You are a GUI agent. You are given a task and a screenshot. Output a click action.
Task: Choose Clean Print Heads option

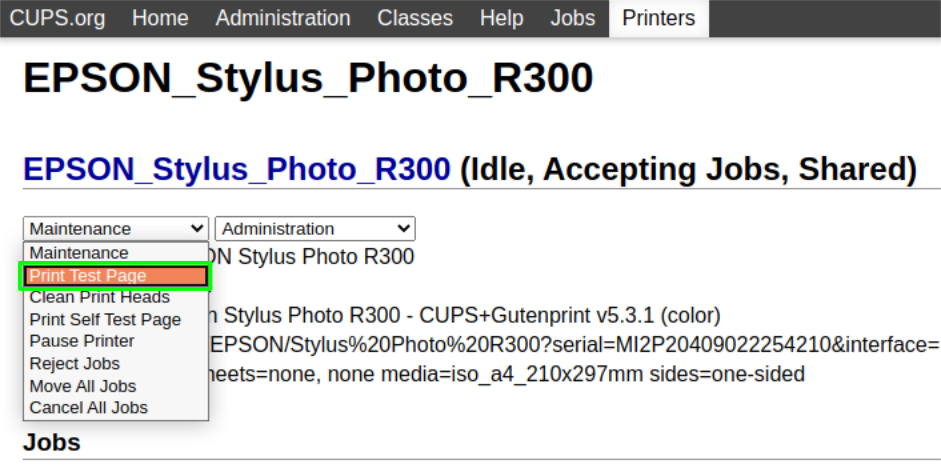(100, 297)
